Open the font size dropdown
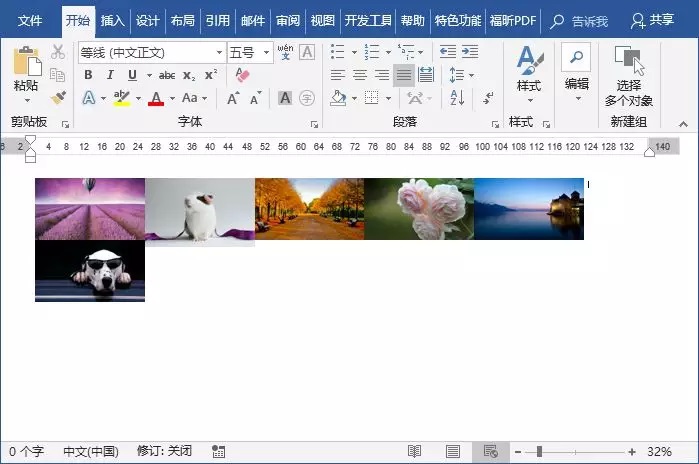699x464 pixels. tap(266, 53)
